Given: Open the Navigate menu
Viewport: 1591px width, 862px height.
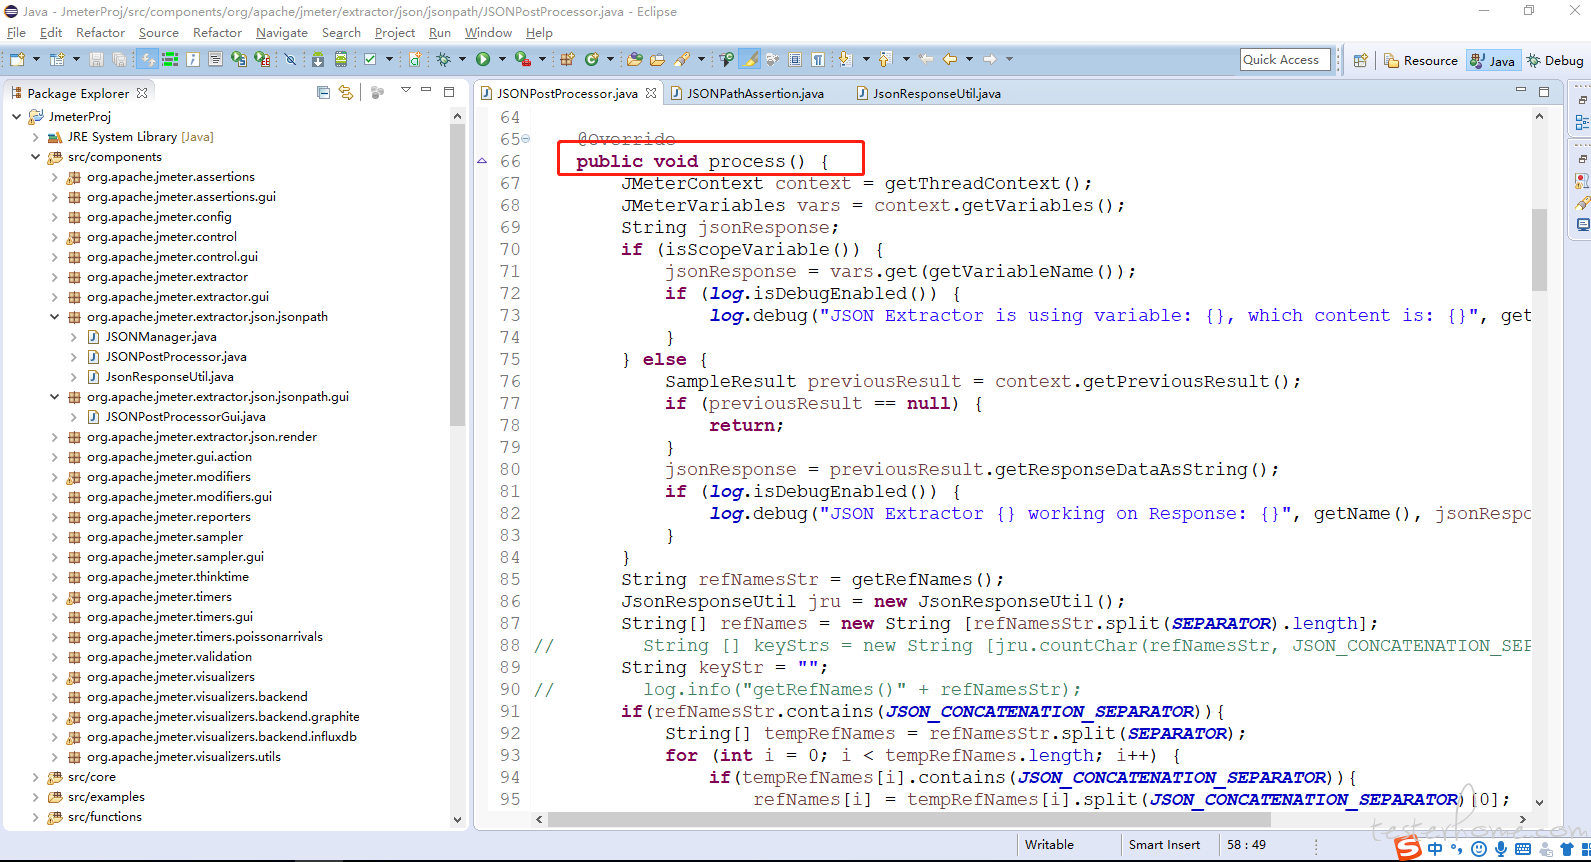Looking at the screenshot, I should pyautogui.click(x=282, y=32).
